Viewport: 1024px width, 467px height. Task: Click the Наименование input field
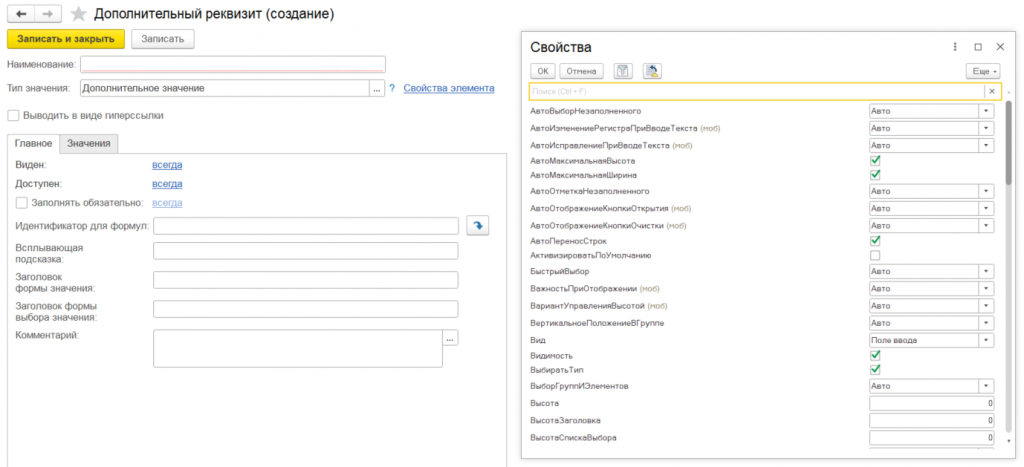tap(232, 64)
